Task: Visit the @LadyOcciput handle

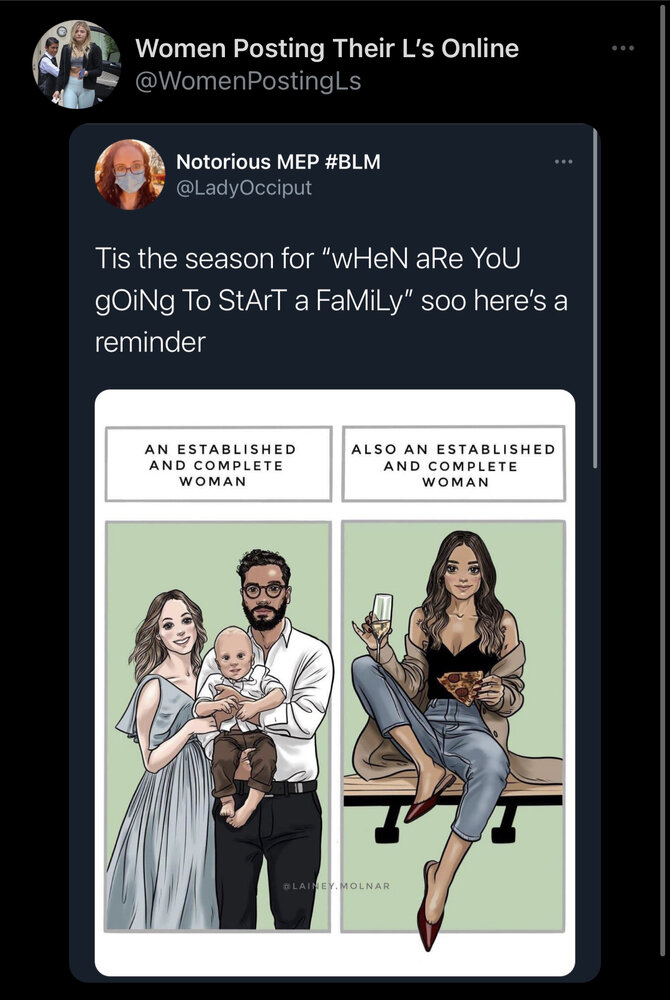Action: click(x=244, y=188)
